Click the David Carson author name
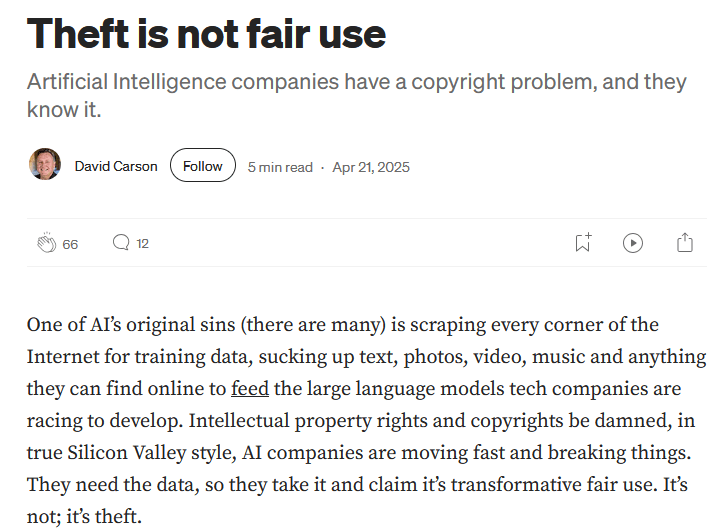This screenshot has width=720, height=530. coord(116,166)
